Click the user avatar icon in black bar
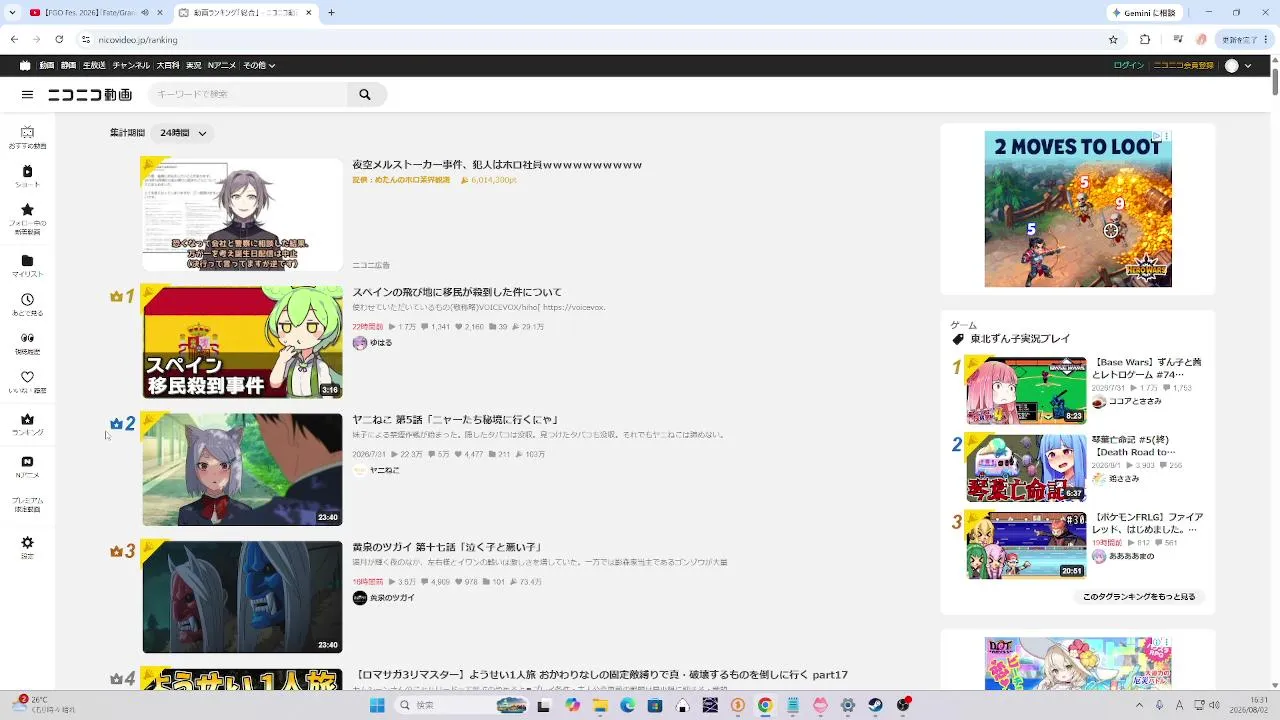 tap(1232, 66)
